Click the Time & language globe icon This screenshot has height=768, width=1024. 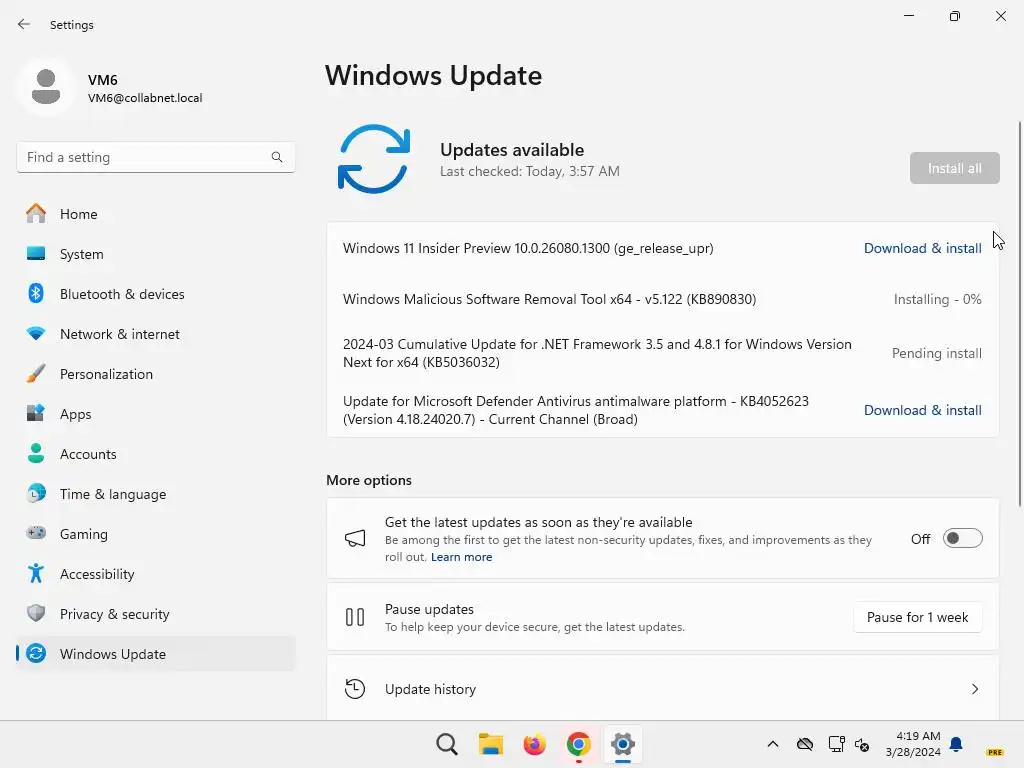pos(36,493)
